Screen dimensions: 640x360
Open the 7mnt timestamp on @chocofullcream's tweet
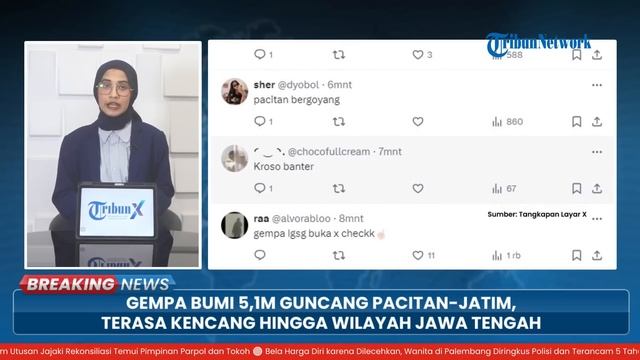[x=390, y=152]
